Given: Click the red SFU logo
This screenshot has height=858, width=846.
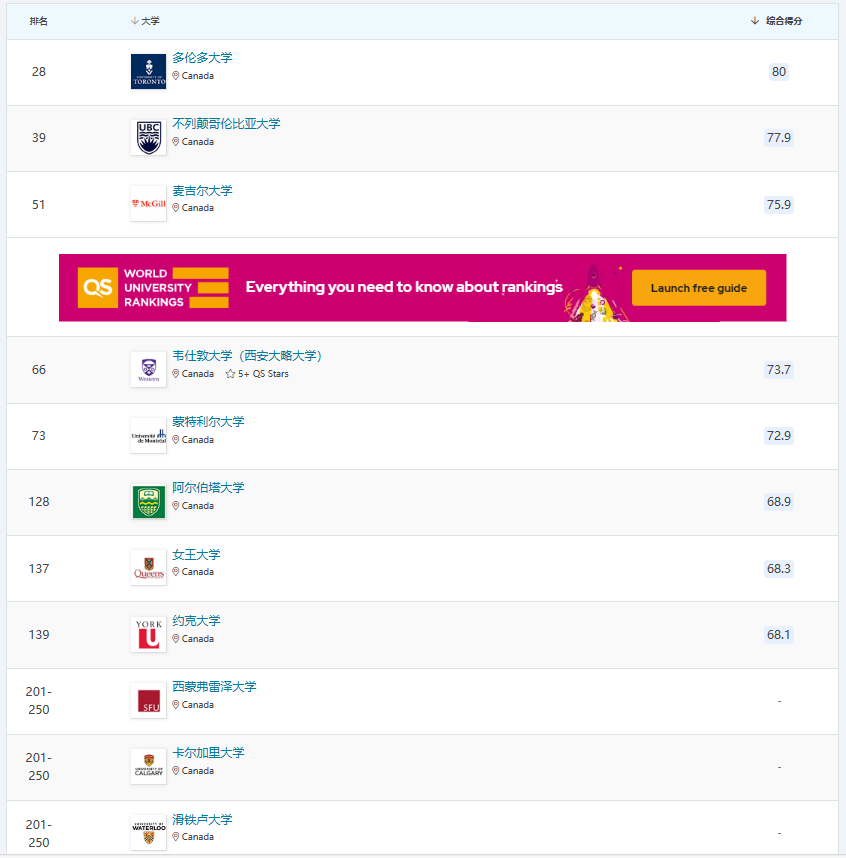Looking at the screenshot, I should (x=148, y=700).
